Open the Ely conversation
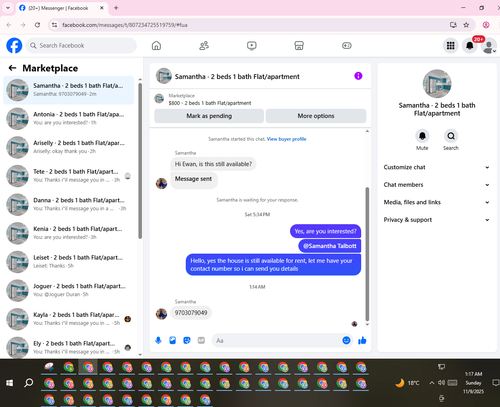The height and width of the screenshot is (407, 500). 68,347
